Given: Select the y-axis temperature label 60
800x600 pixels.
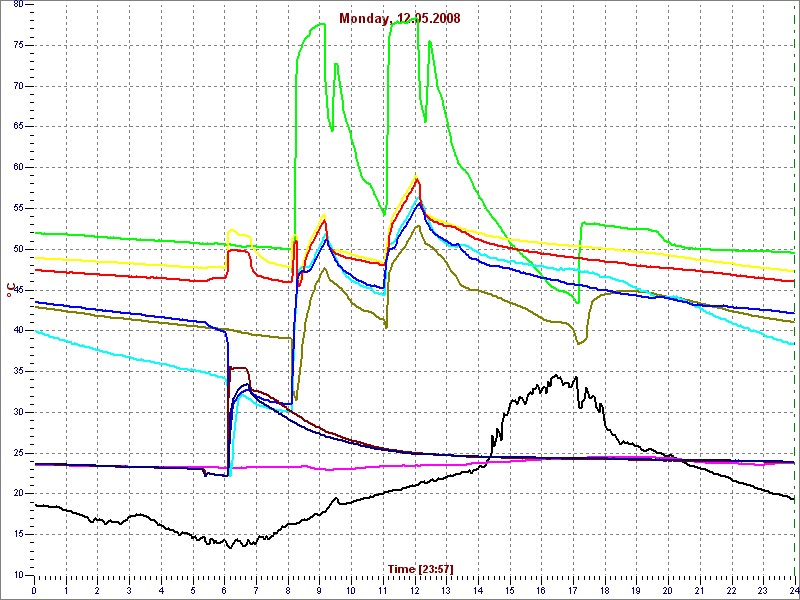Looking at the screenshot, I should [x=18, y=167].
